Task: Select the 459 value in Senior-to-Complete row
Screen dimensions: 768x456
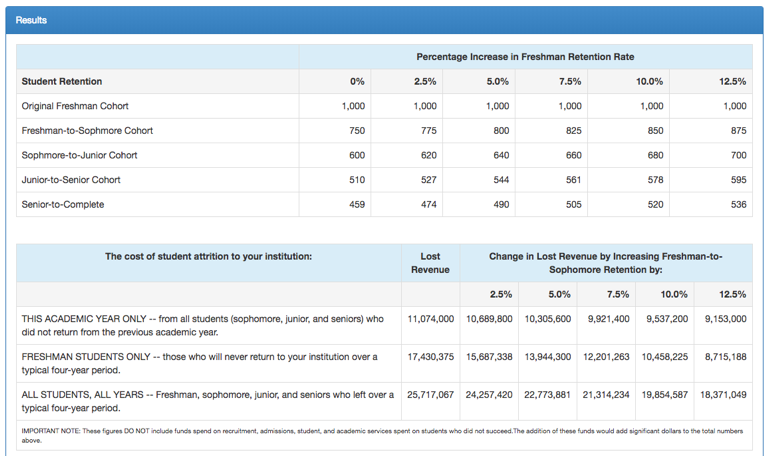Action: 354,204
